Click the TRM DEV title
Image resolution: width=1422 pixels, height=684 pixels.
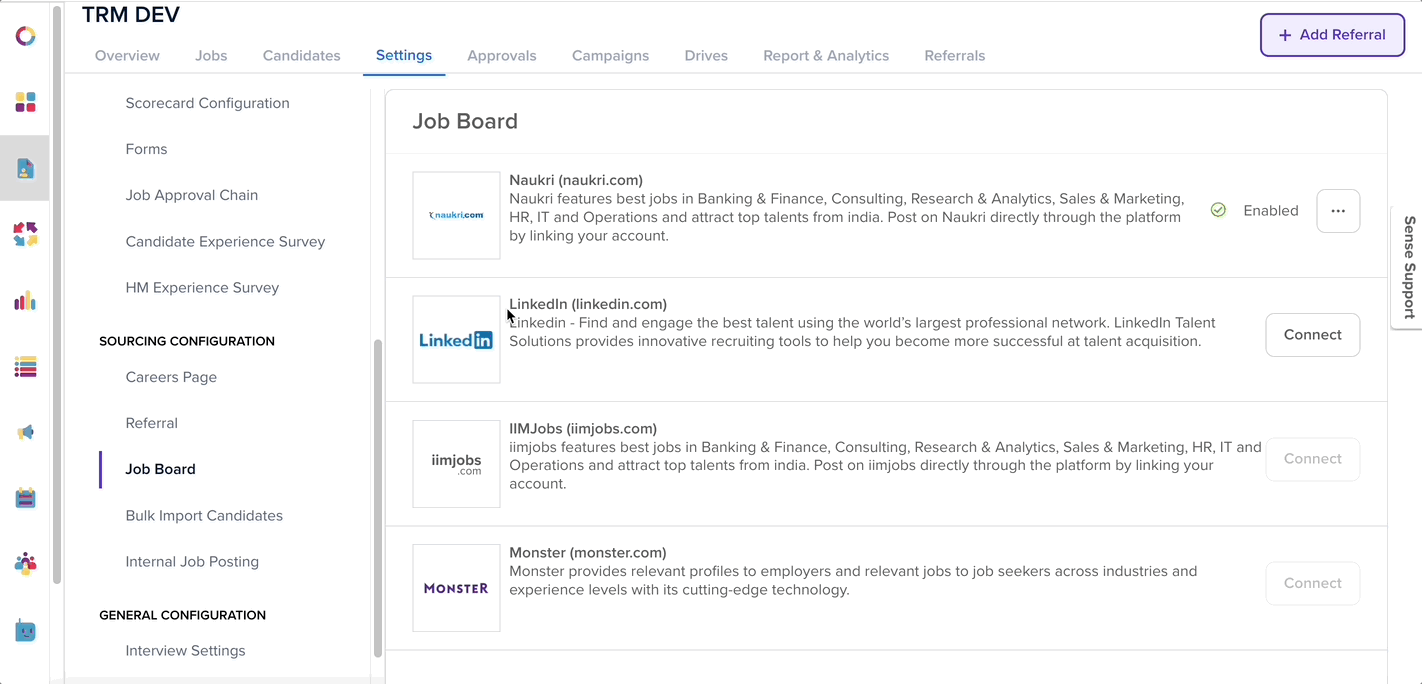[x=131, y=15]
